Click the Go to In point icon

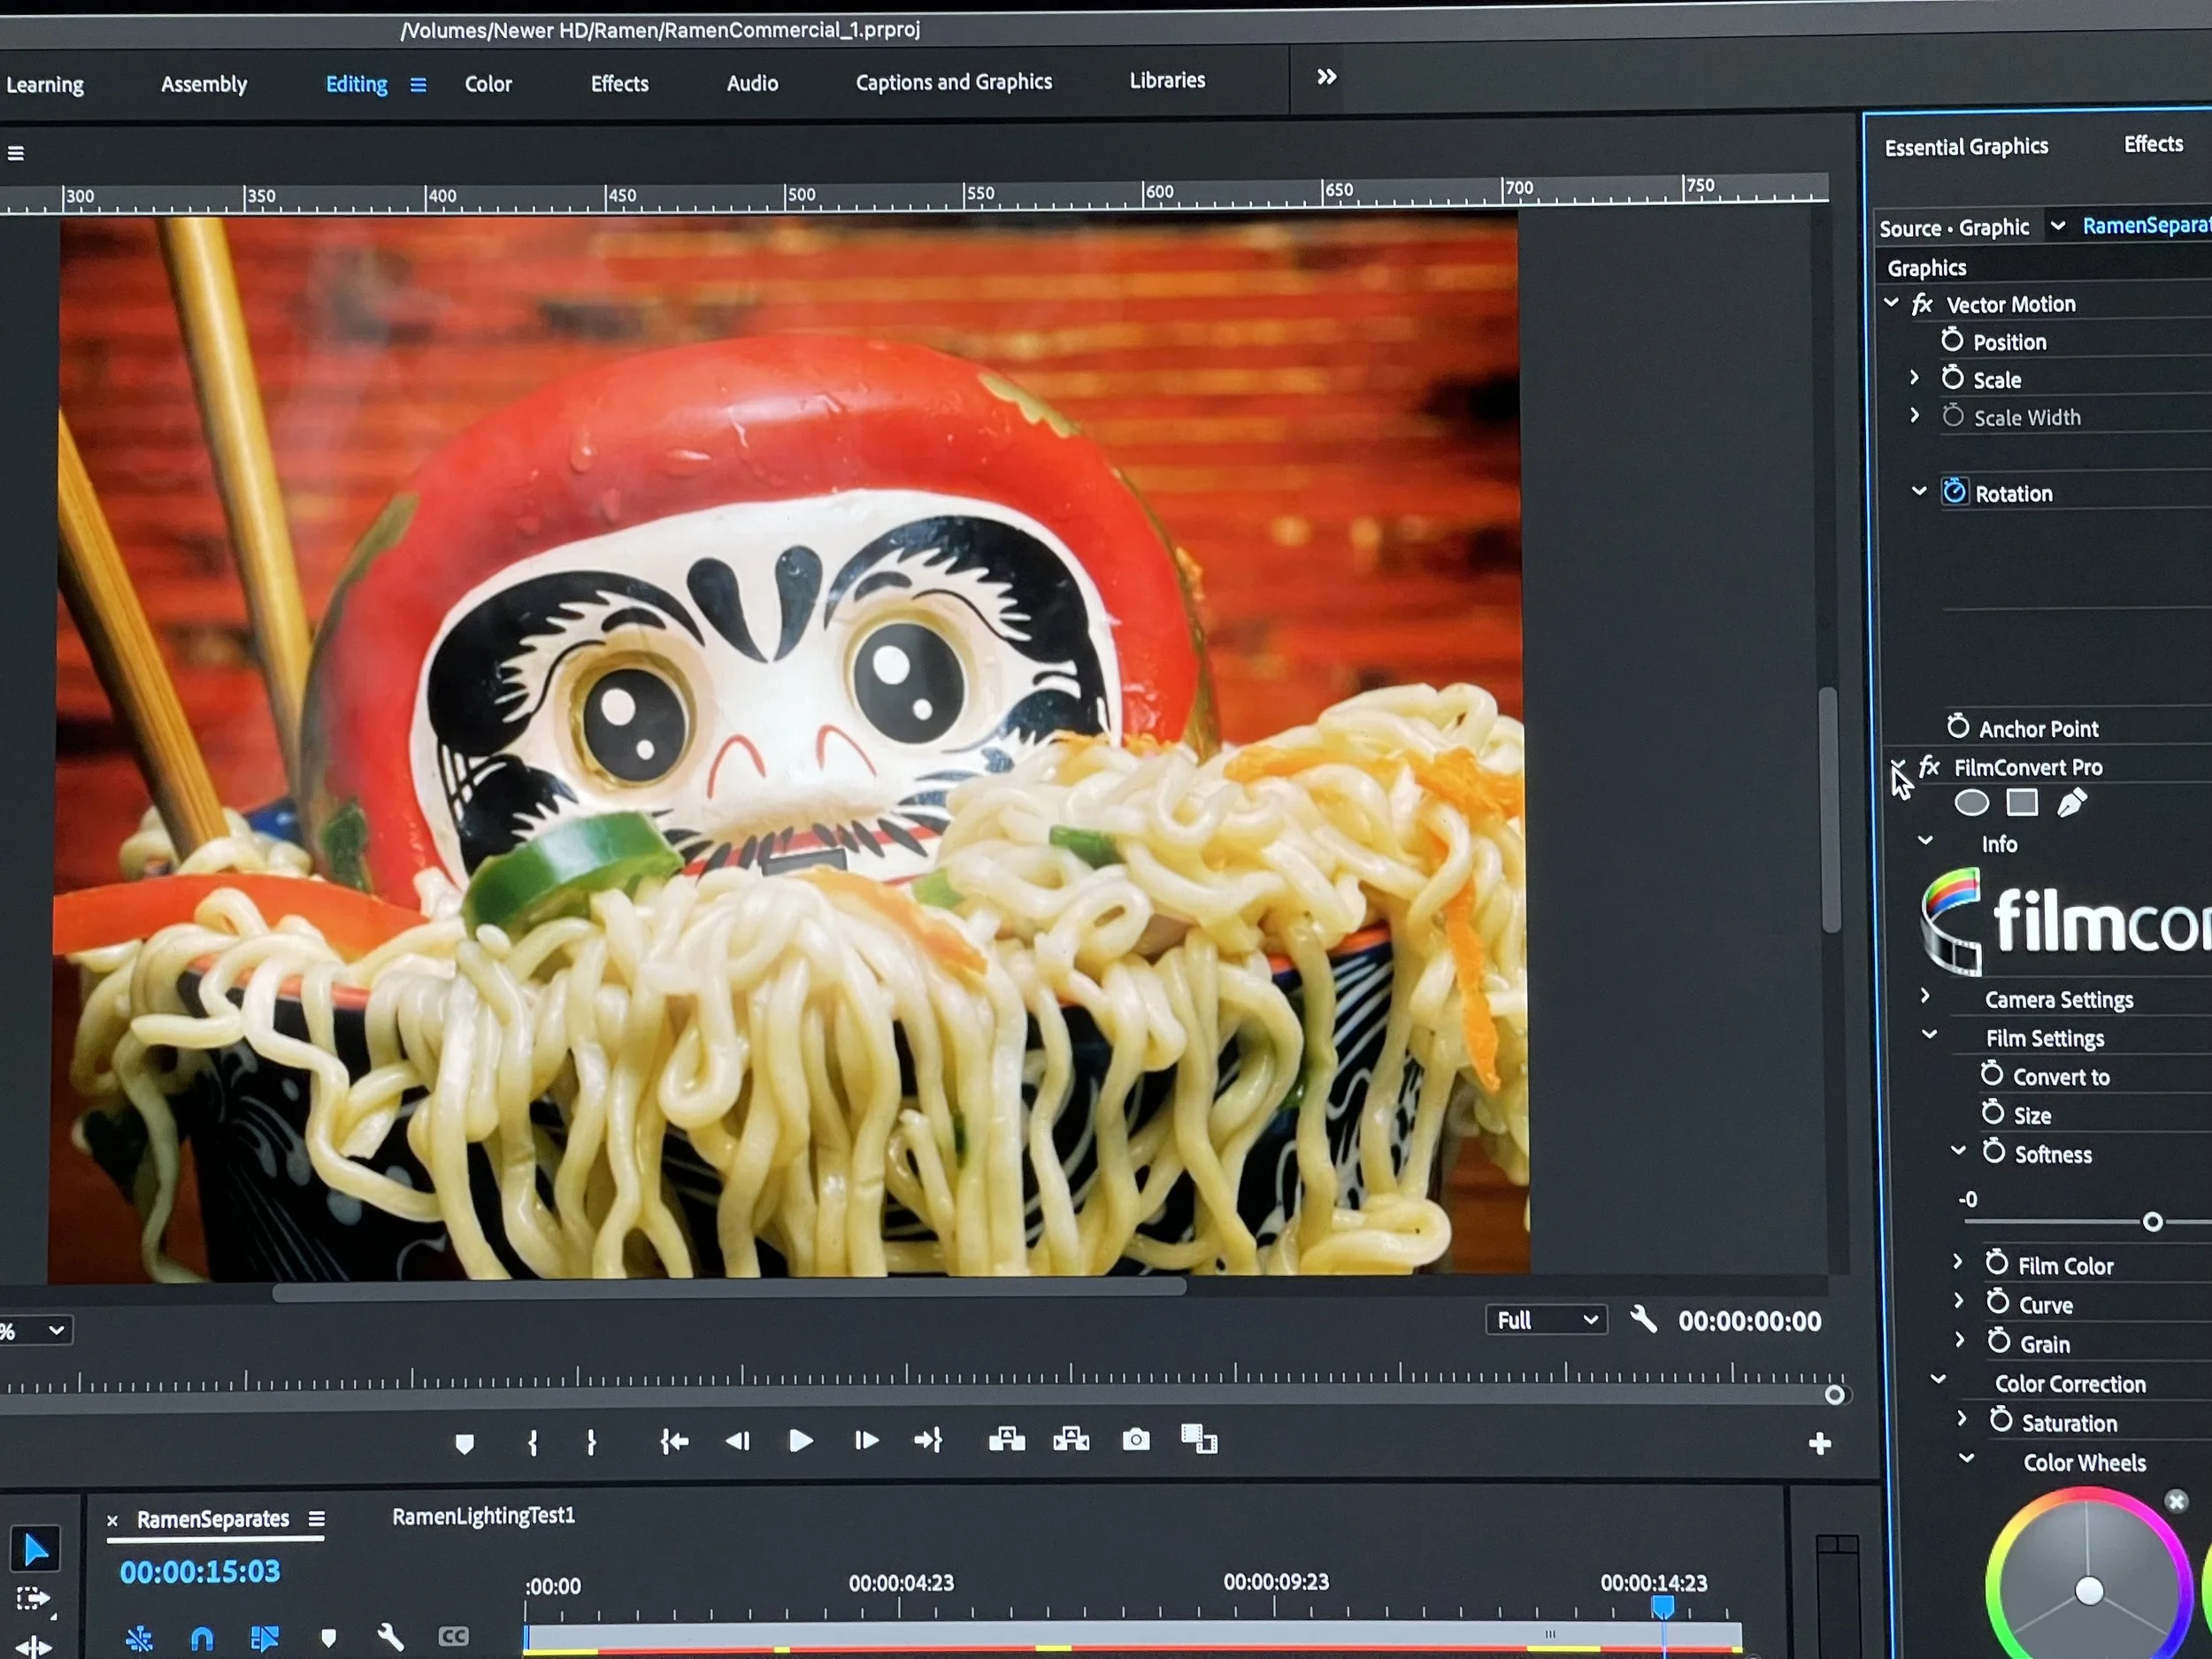coord(674,1441)
